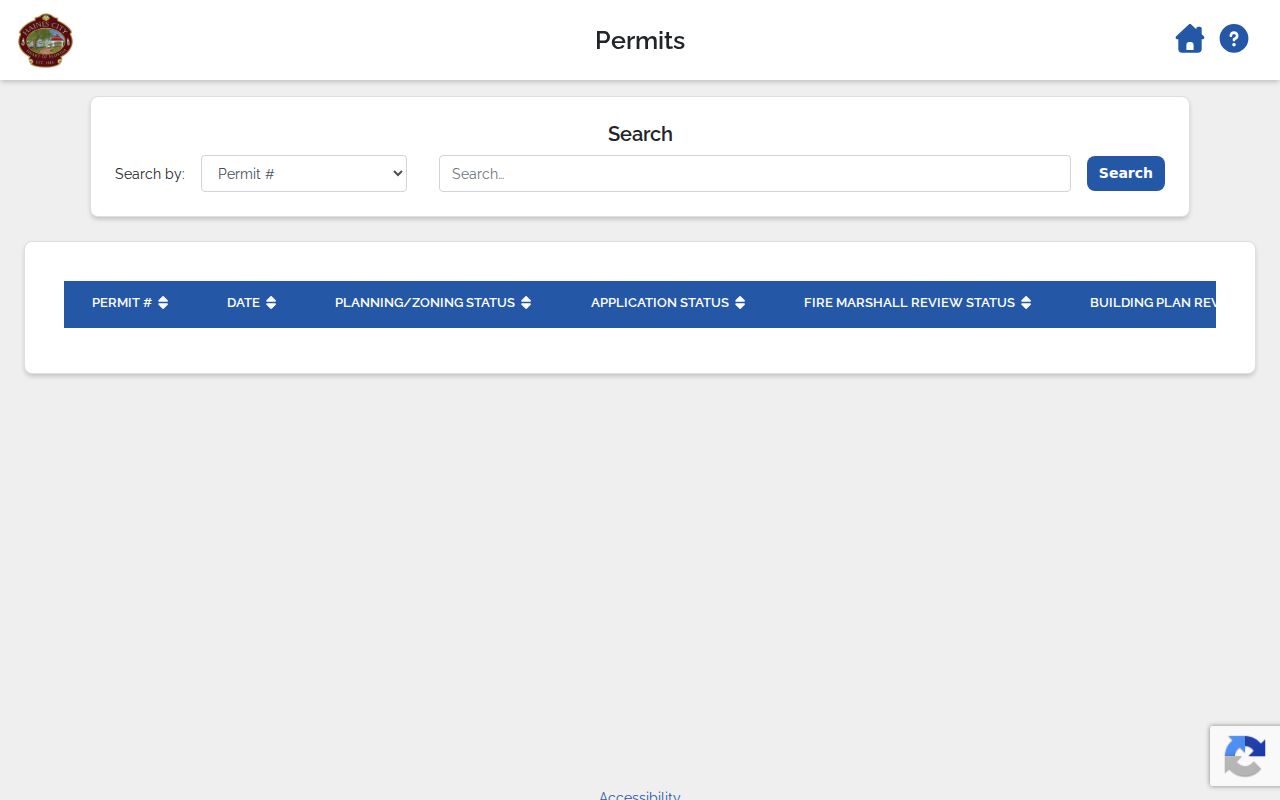Sort by Permit # column arrows

click(x=163, y=303)
